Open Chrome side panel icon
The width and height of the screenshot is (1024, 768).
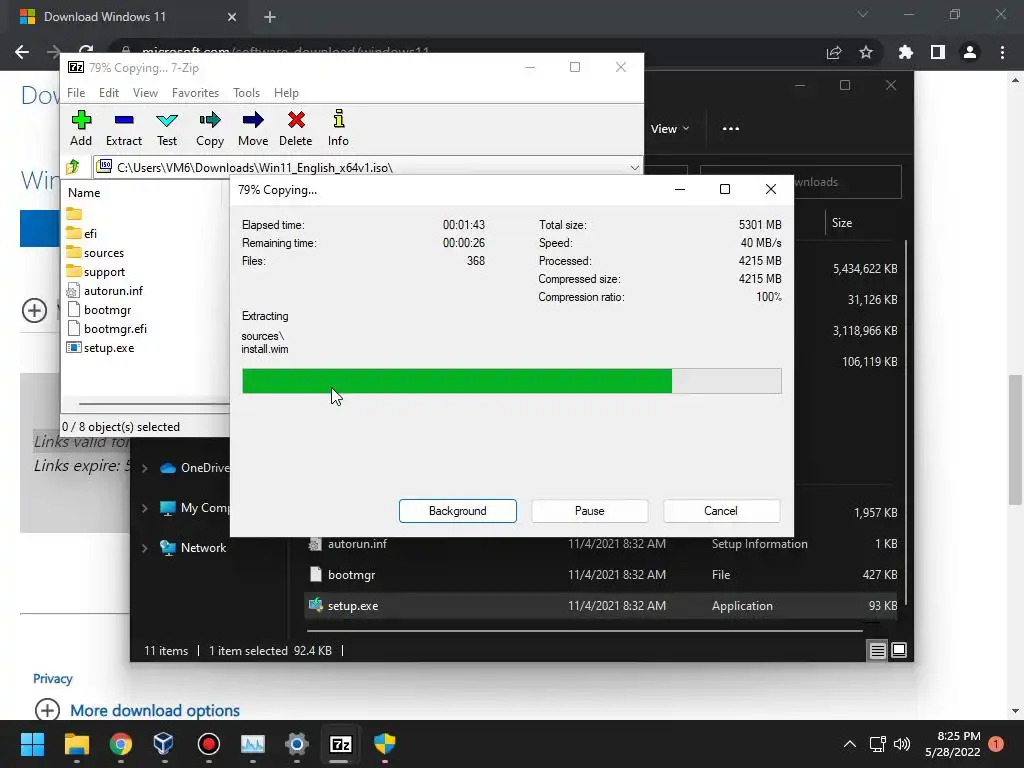tap(938, 52)
